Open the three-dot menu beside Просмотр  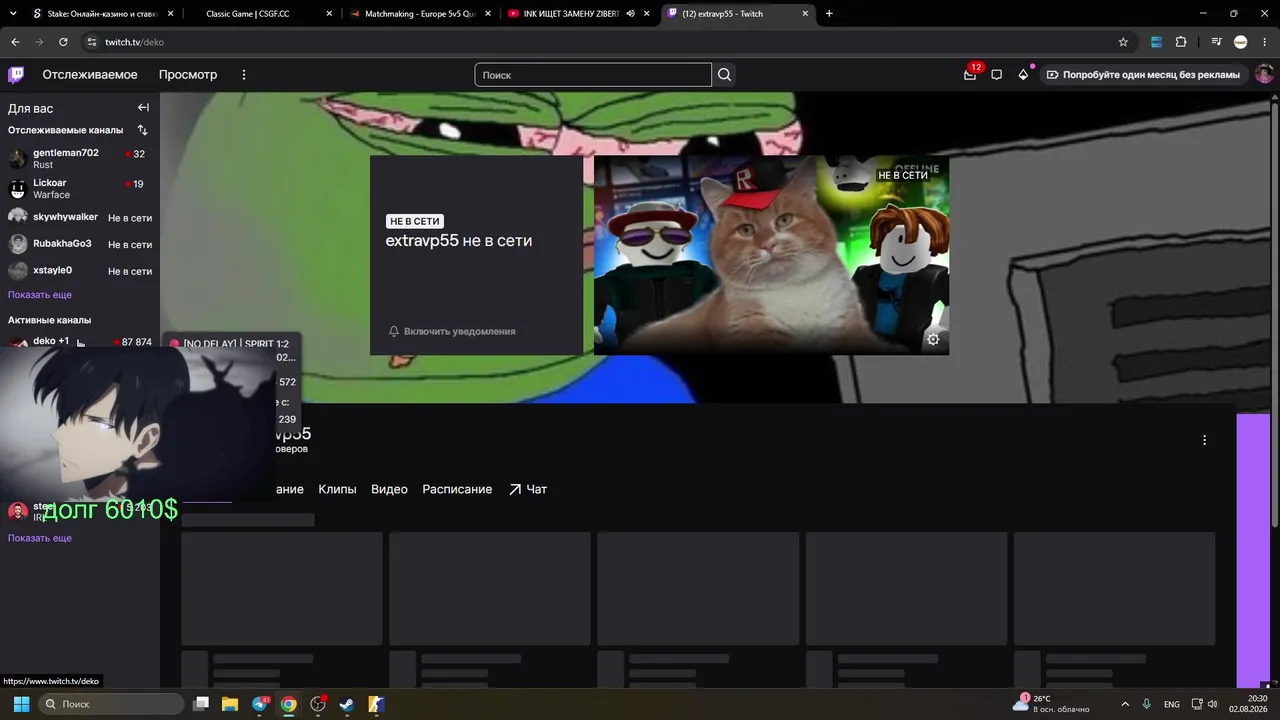pos(243,75)
